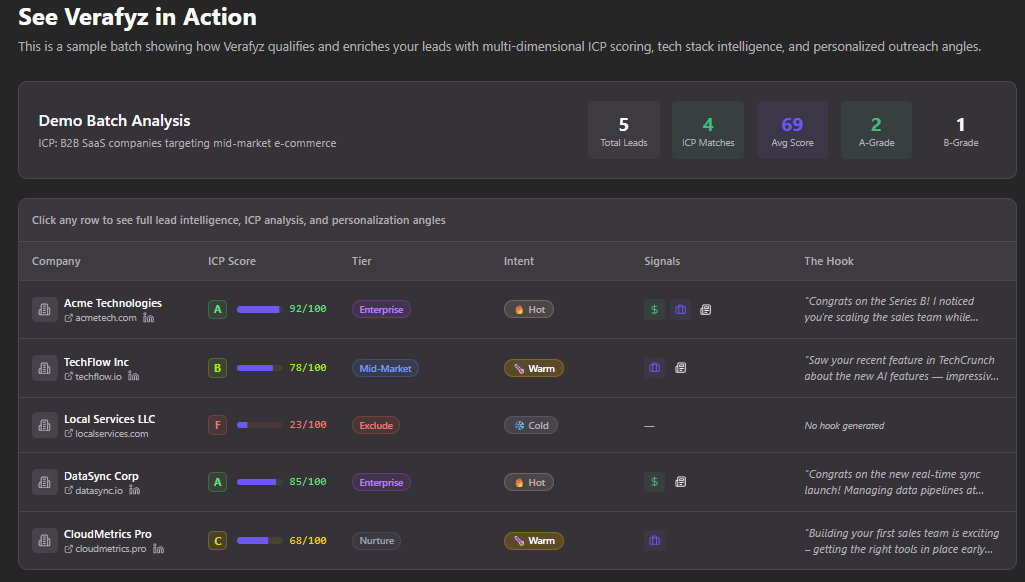The image size is (1025, 582).
Task: Open the localservices.com website link
Action: click(110, 434)
